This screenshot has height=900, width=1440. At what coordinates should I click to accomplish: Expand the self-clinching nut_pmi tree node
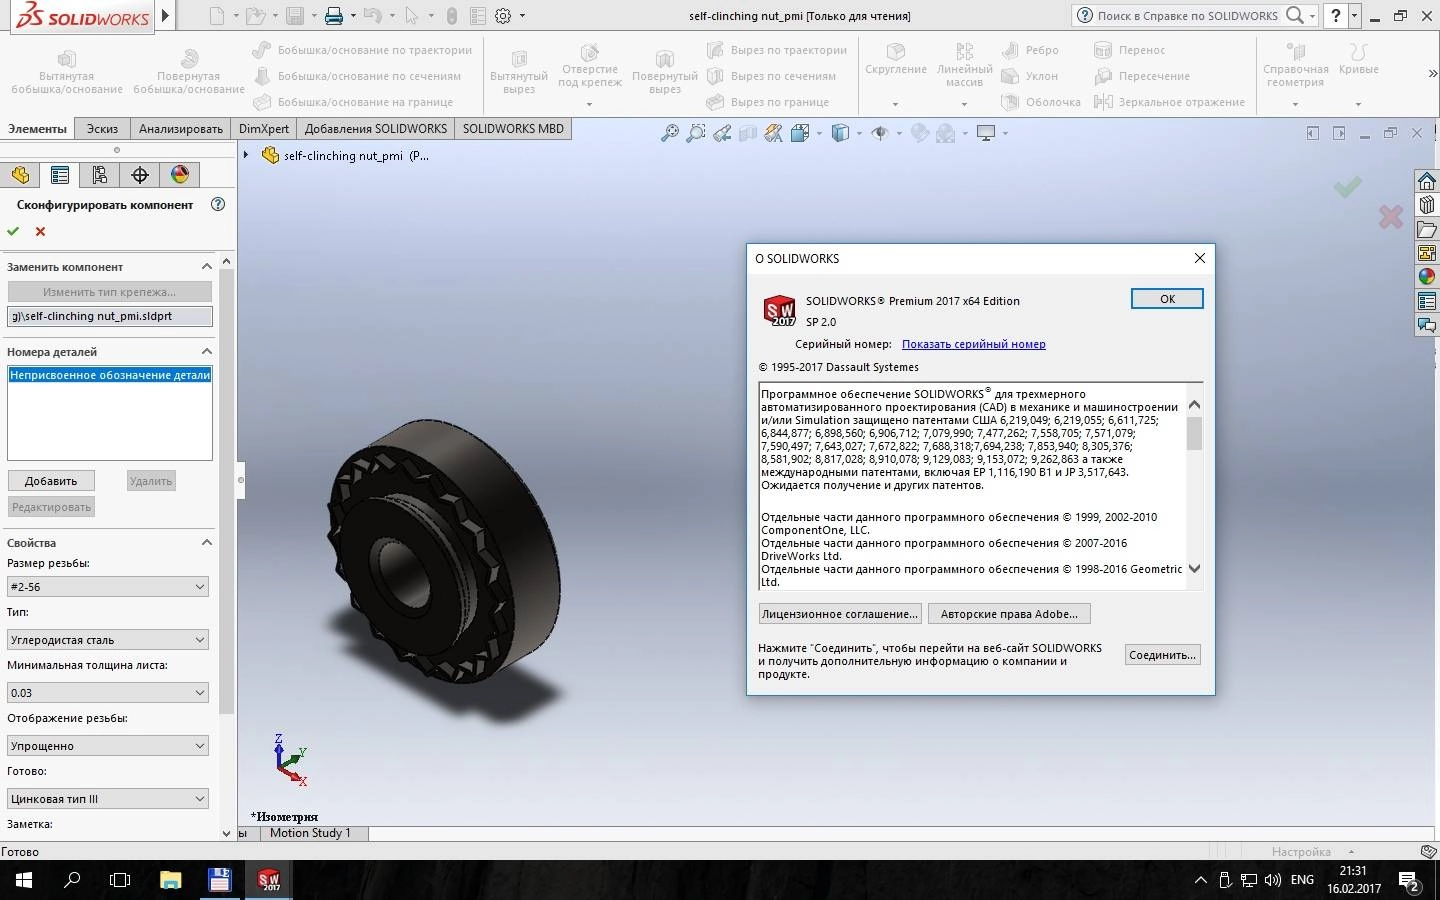(246, 155)
